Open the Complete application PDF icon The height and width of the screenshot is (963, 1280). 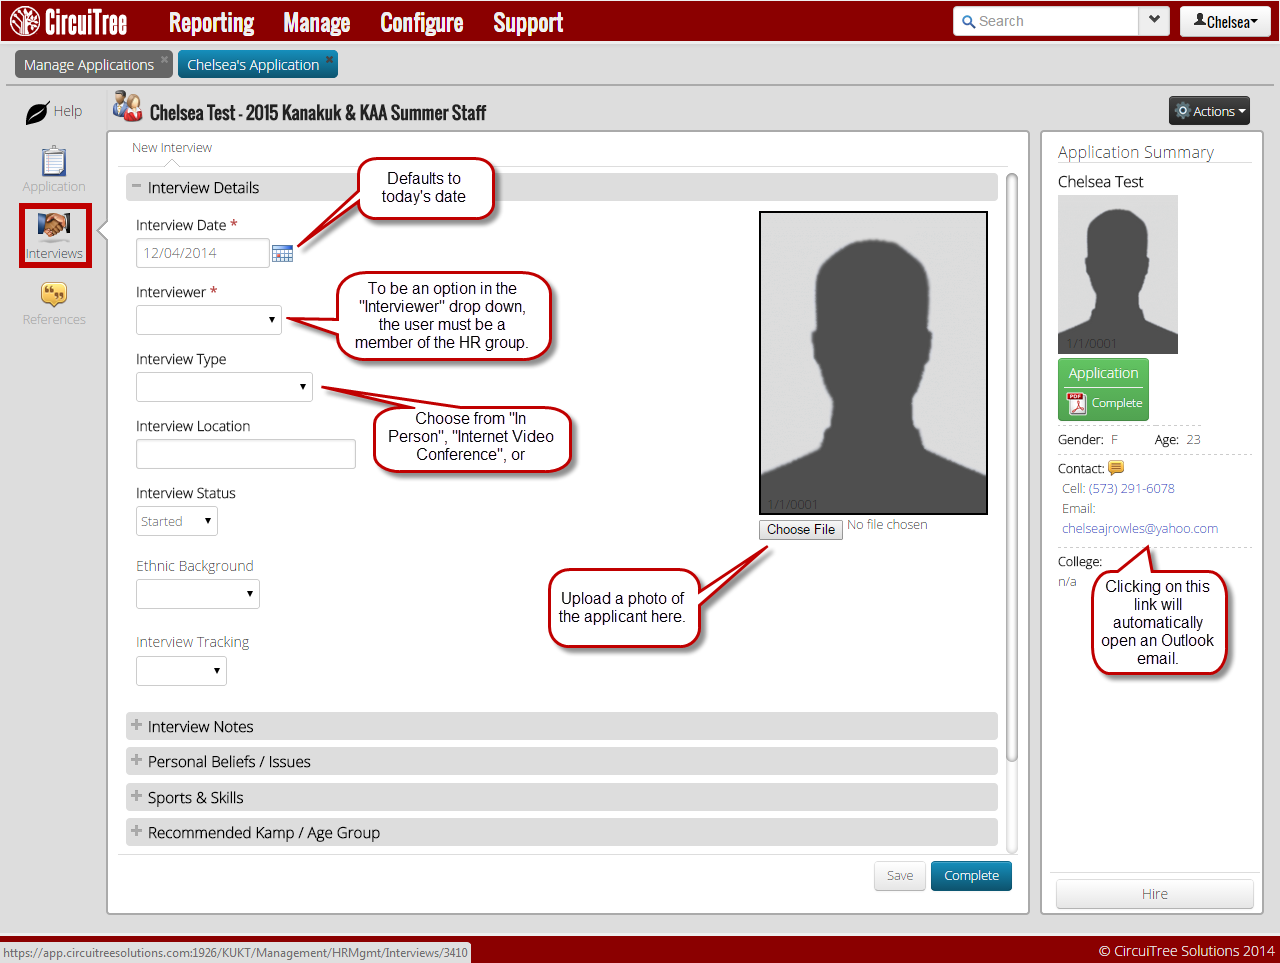click(x=1077, y=403)
